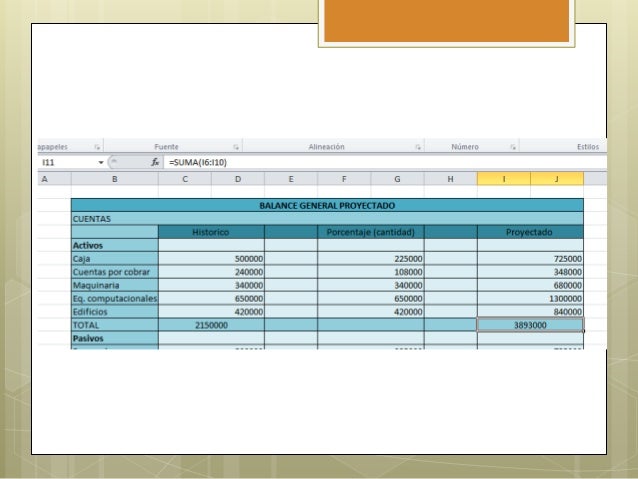Select the Proyectado header cell
This screenshot has width=638, height=479.
coord(530,232)
